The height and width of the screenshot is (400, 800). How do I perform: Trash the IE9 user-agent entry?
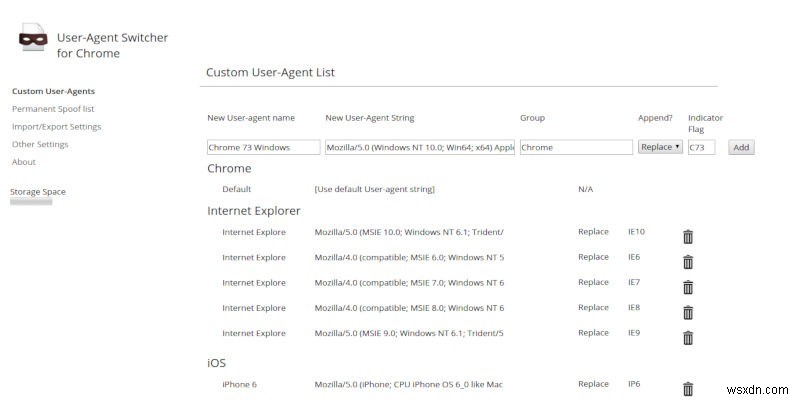(x=688, y=337)
